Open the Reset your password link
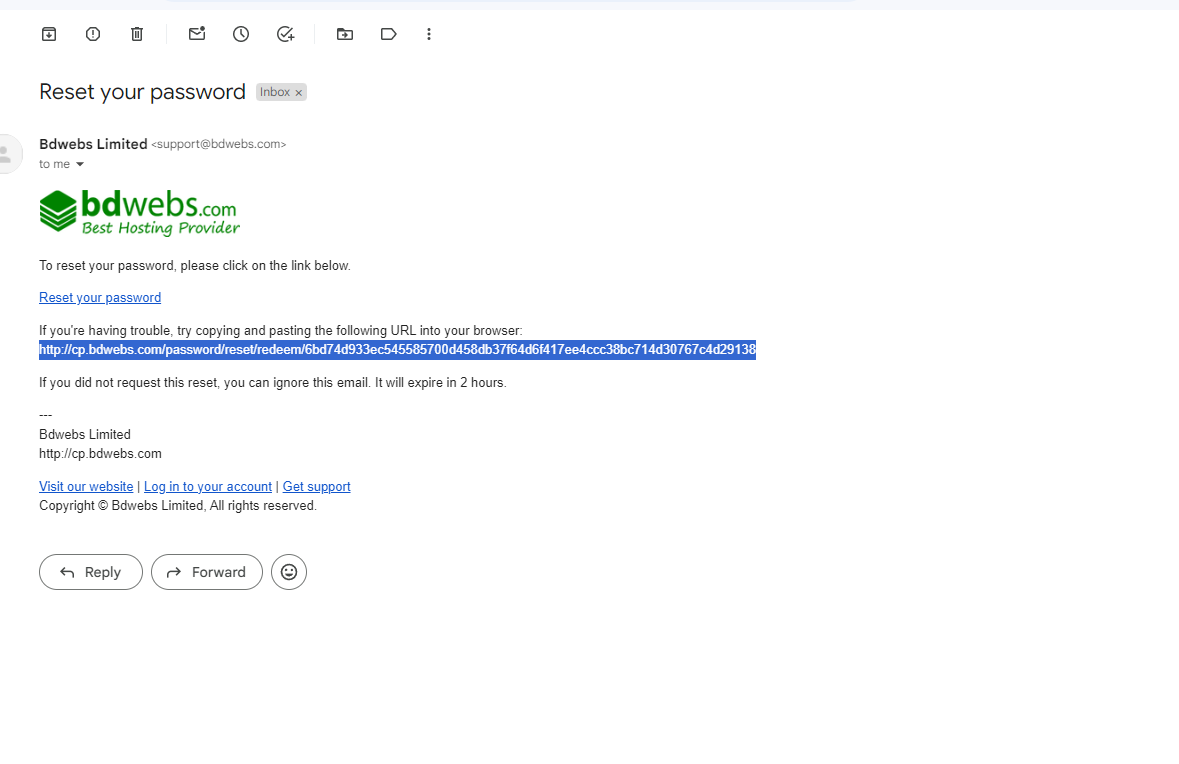This screenshot has height=764, width=1179. click(x=100, y=298)
